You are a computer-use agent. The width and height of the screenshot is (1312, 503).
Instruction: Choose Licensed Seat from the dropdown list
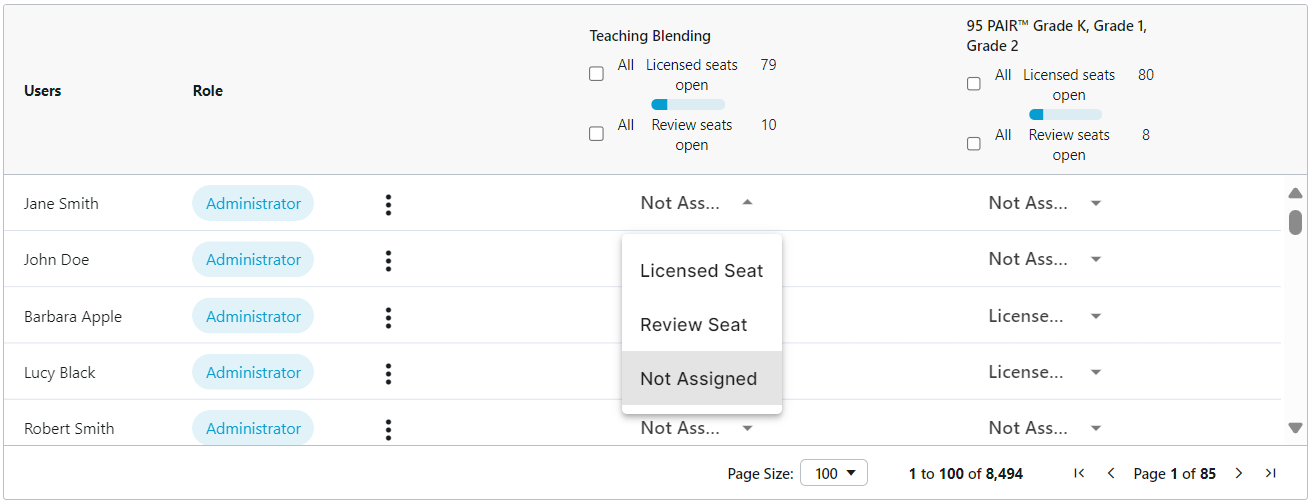pos(701,271)
